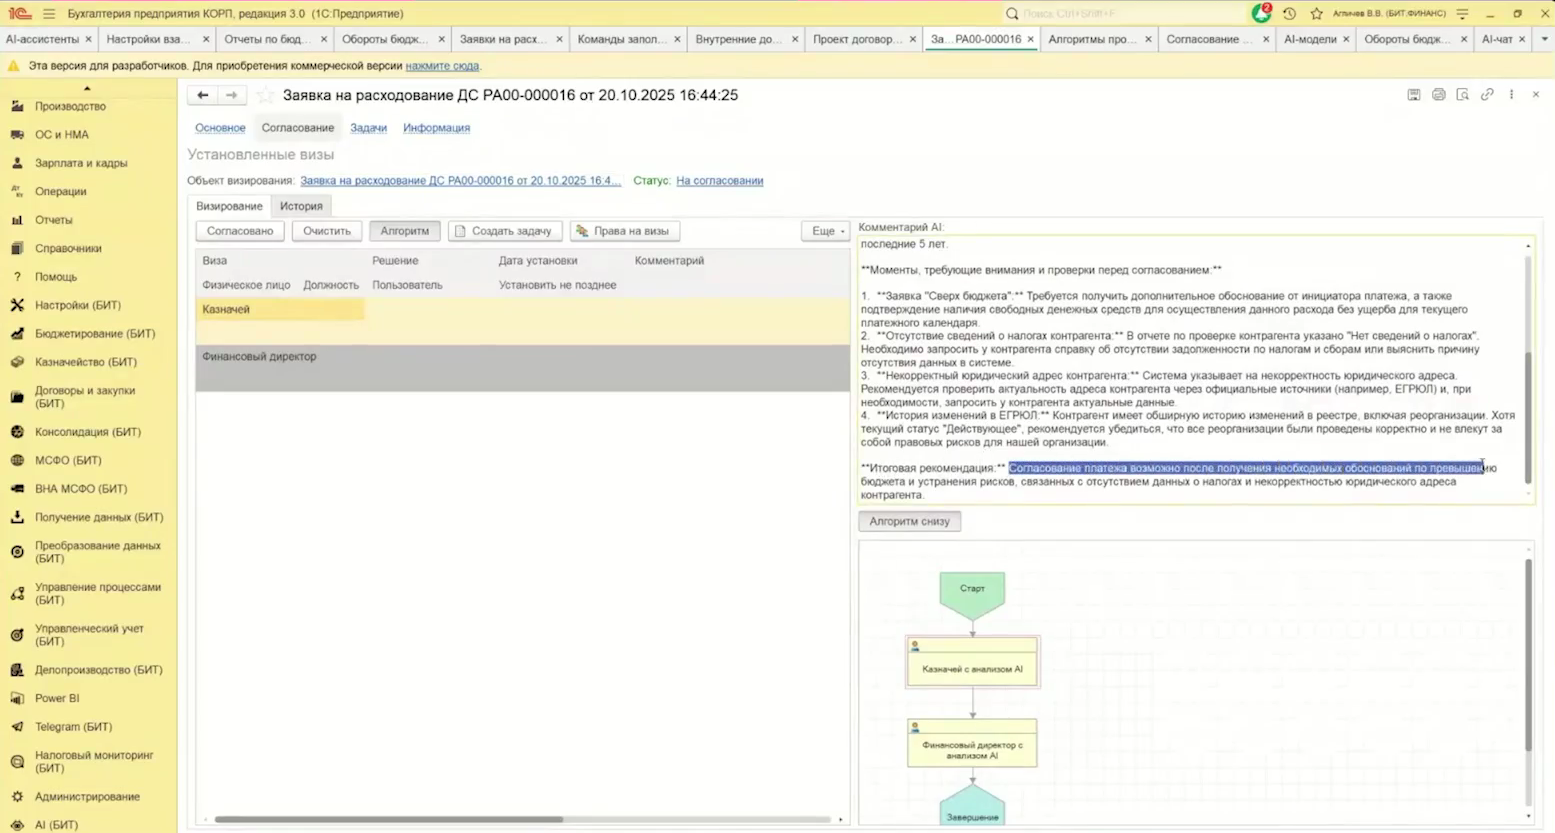Open Казначейство (БИТ) section in sidebar

[85, 362]
